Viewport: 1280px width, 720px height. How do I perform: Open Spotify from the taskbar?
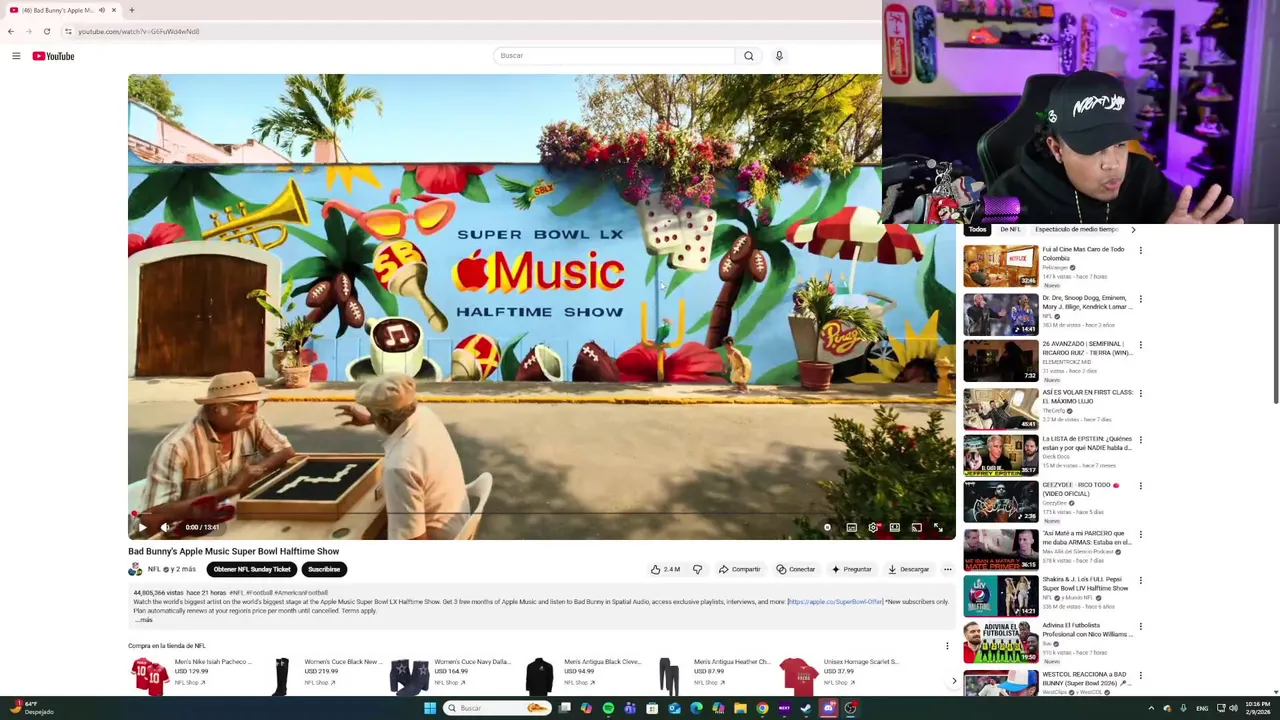coord(608,708)
